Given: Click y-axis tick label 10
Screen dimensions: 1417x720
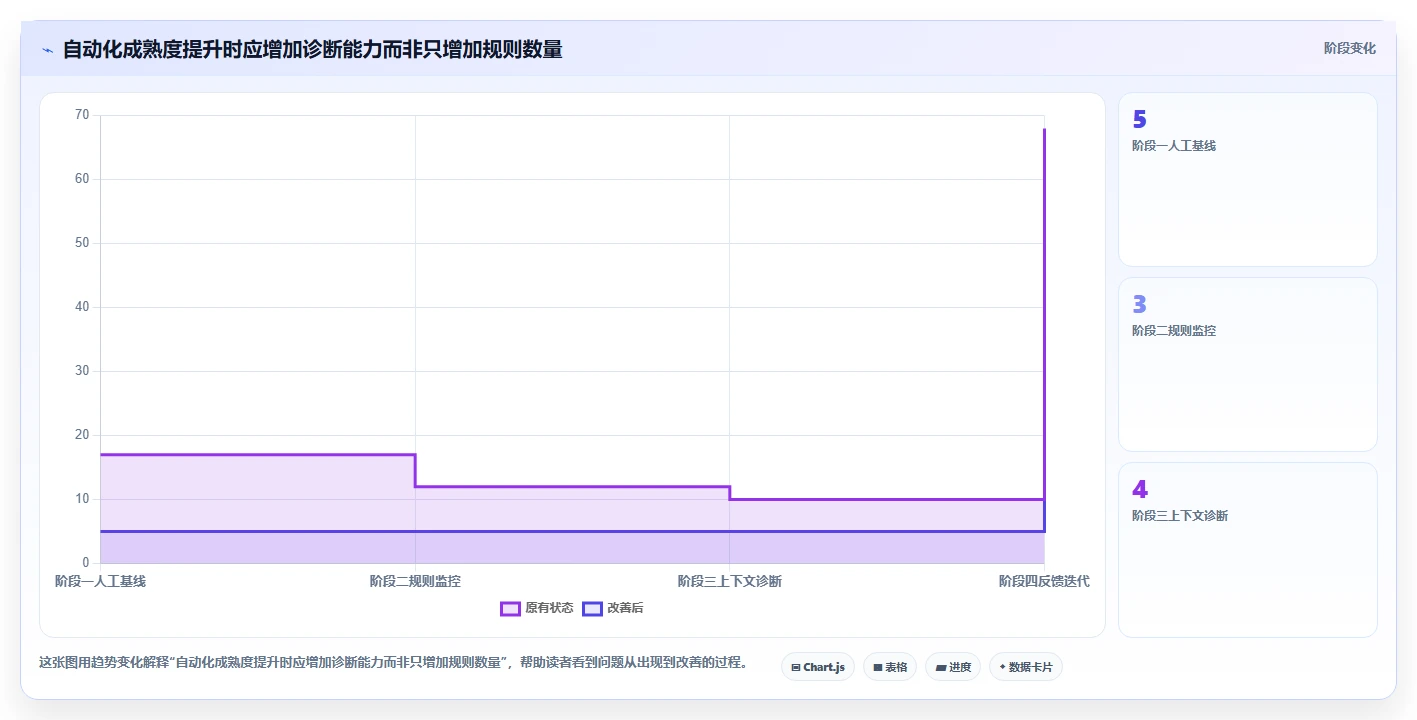Looking at the screenshot, I should (82, 499).
